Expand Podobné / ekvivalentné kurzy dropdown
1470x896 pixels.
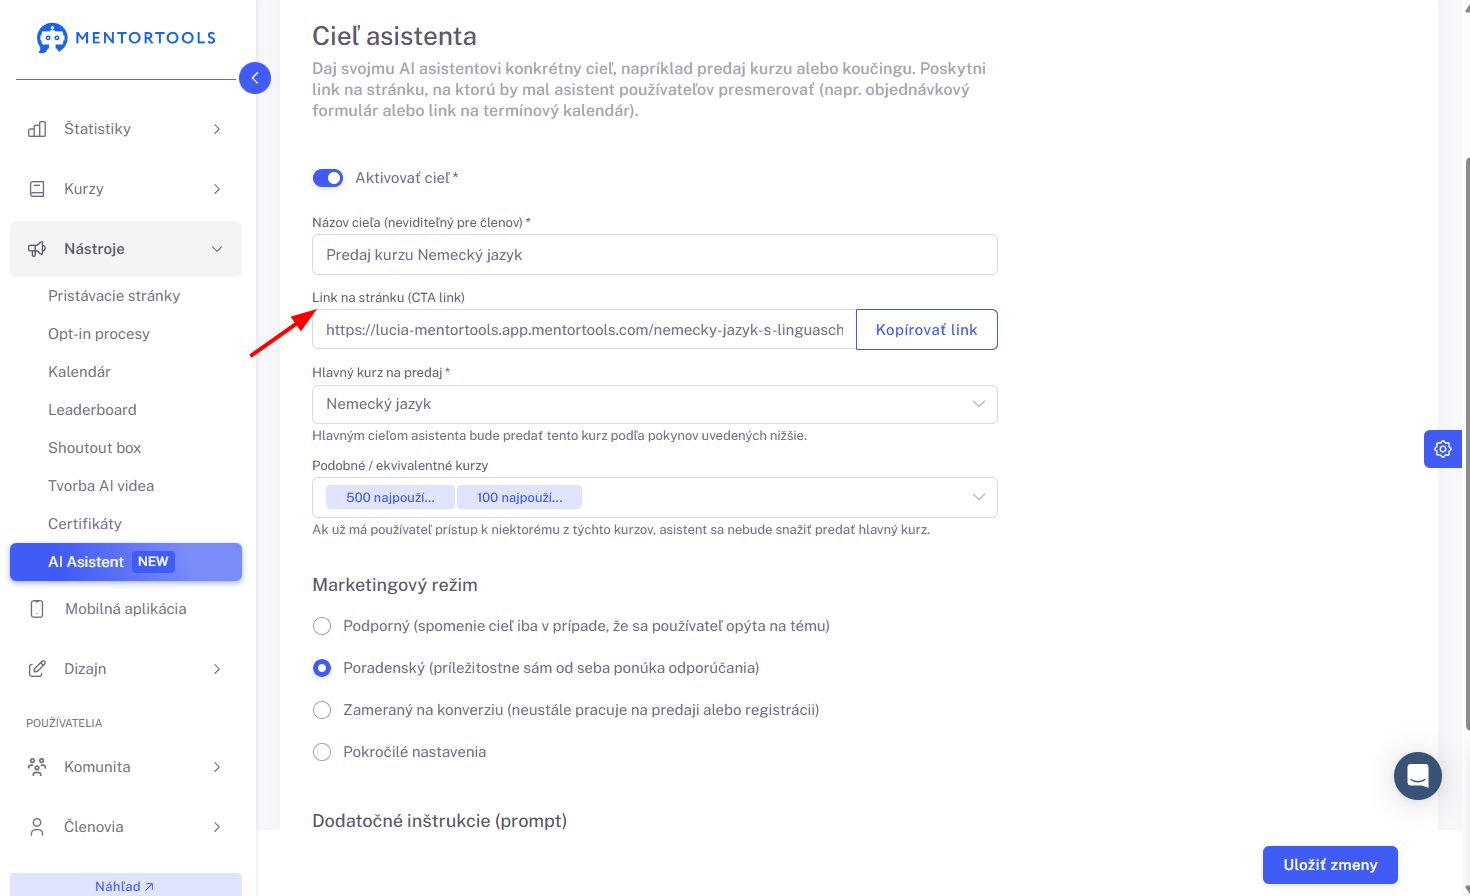coord(655,497)
